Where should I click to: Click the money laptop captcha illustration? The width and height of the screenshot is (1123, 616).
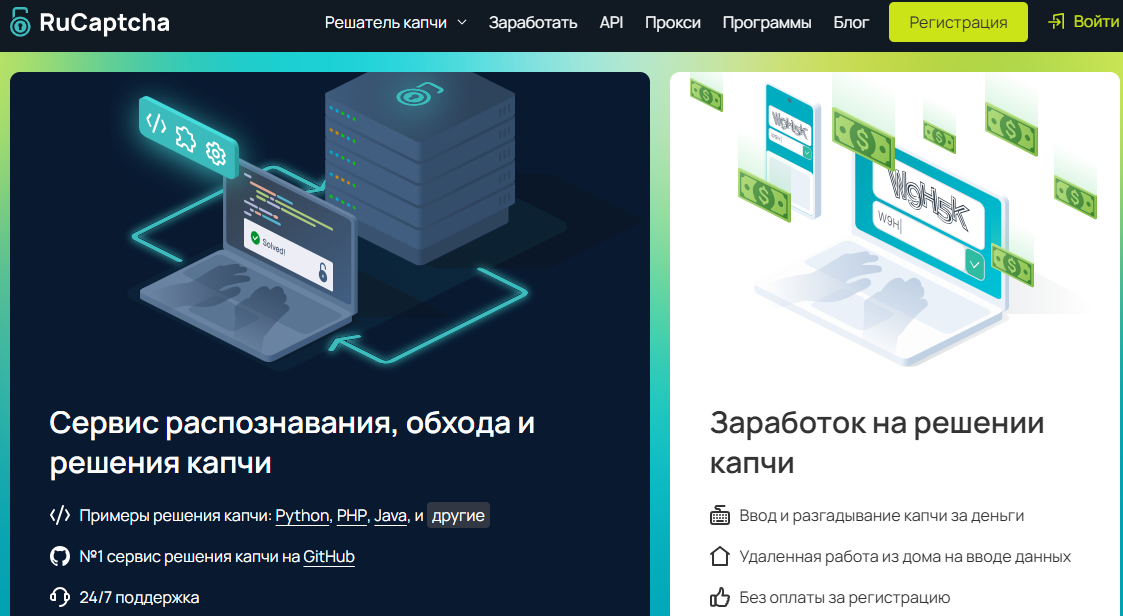(x=895, y=222)
